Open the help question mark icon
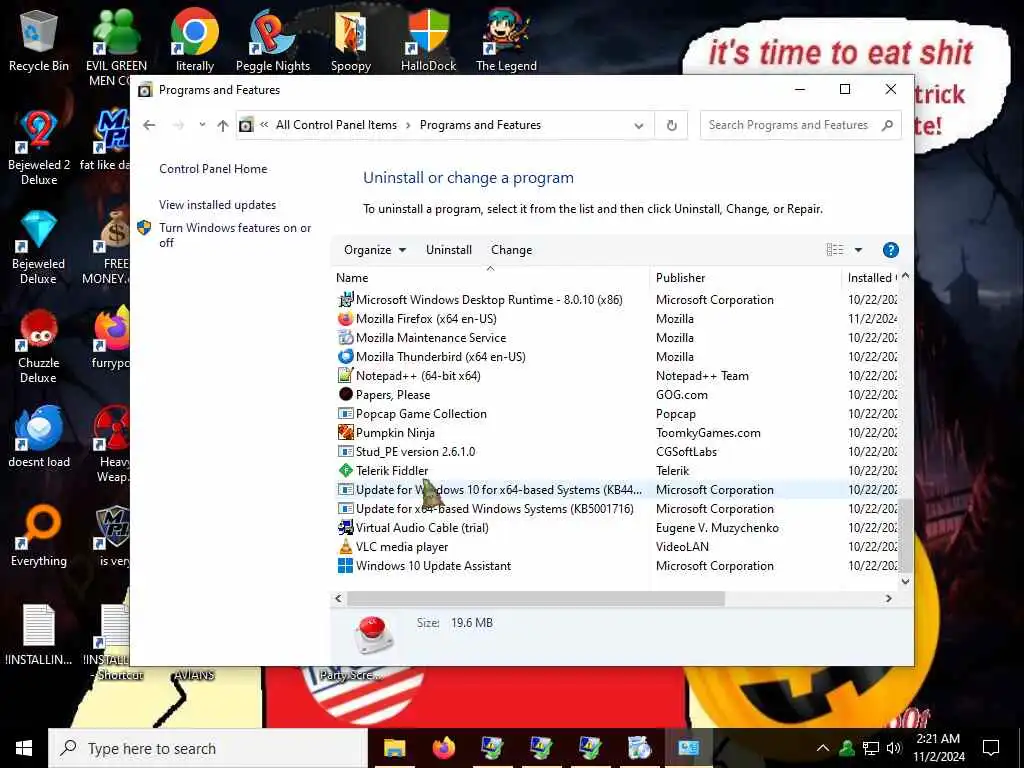1024x768 pixels. (890, 250)
